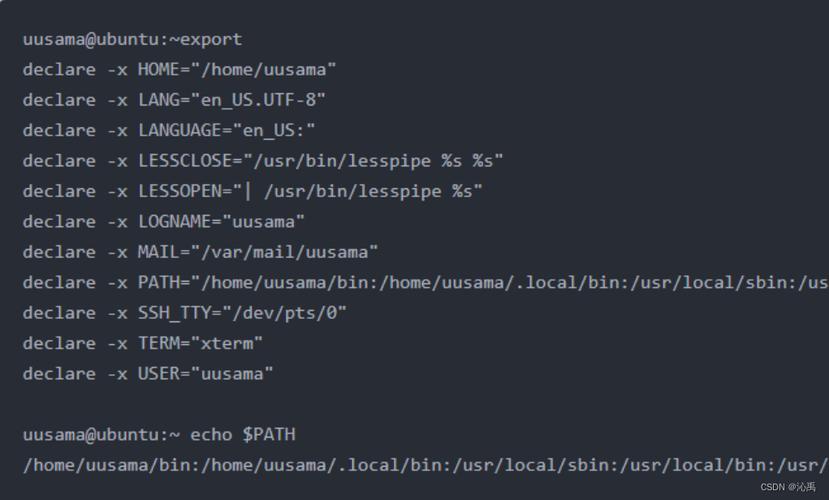Click the LESSCLOSE lesspipe line
The image size is (829, 500).
click(263, 161)
